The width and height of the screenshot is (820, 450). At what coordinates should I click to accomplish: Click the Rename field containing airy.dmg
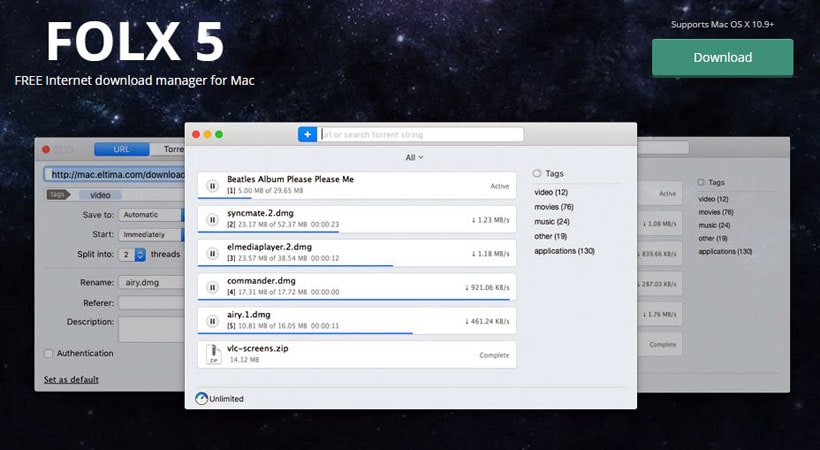coord(152,283)
